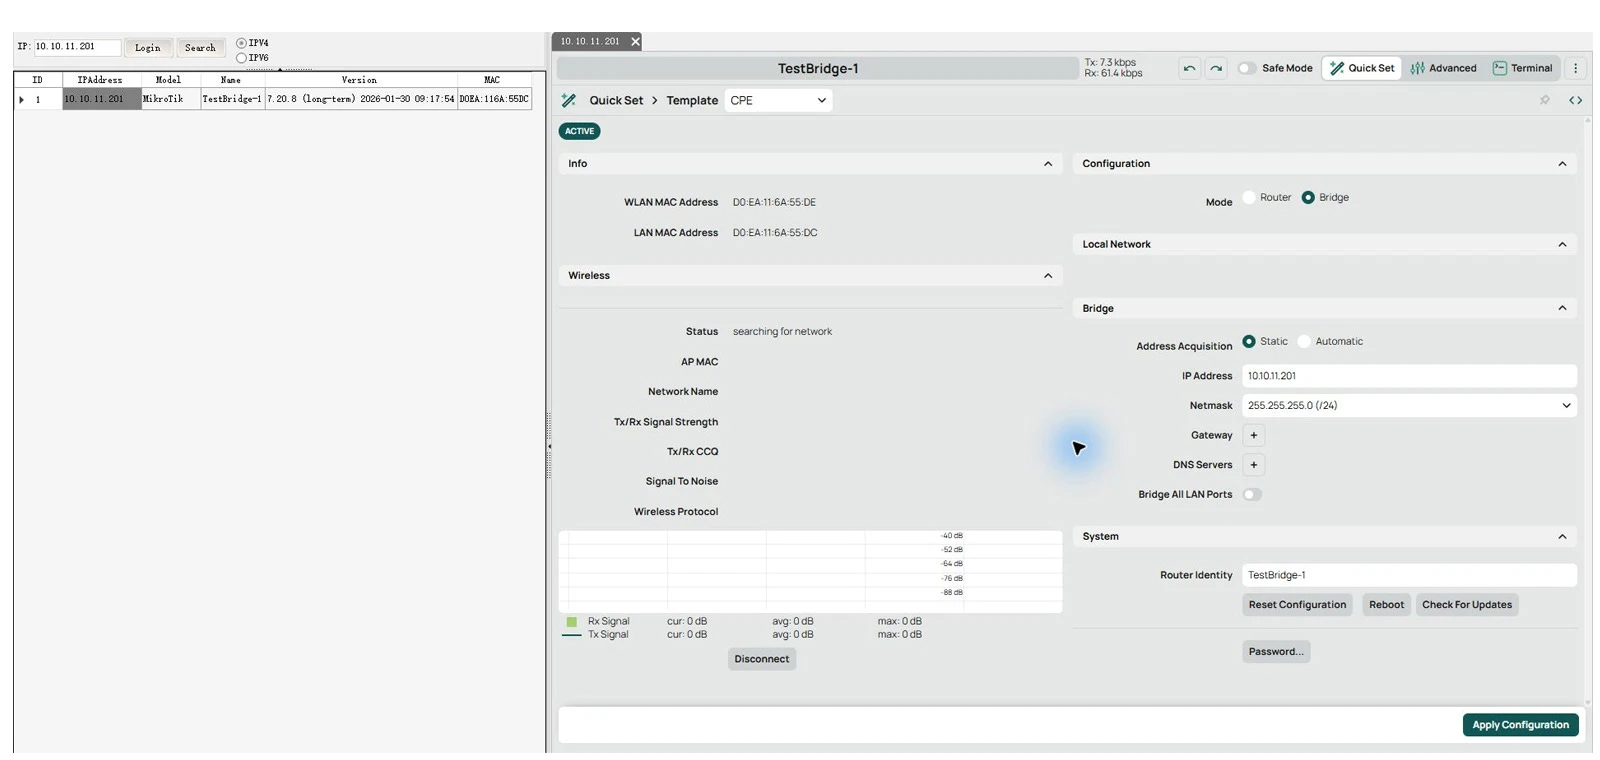Collapse the Local Network section

coord(1562,244)
